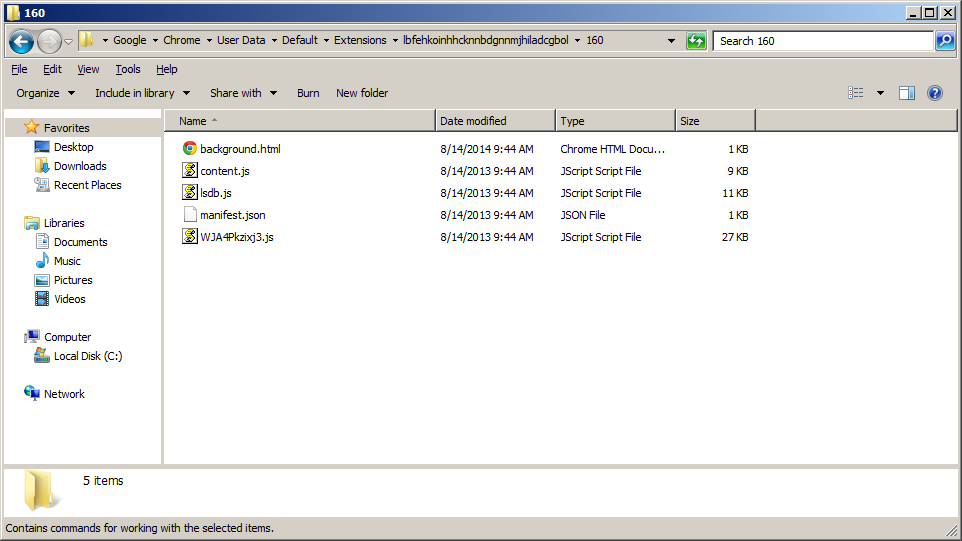Click the New folder button

click(362, 93)
